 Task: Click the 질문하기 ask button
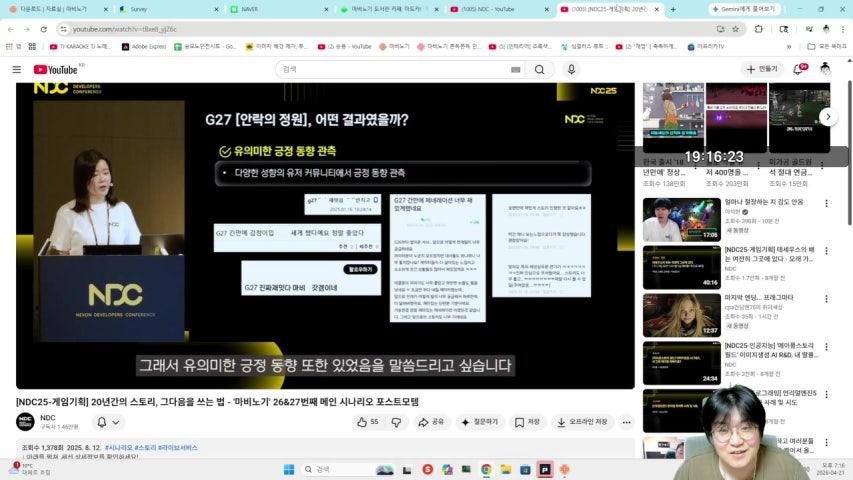pyautogui.click(x=480, y=422)
